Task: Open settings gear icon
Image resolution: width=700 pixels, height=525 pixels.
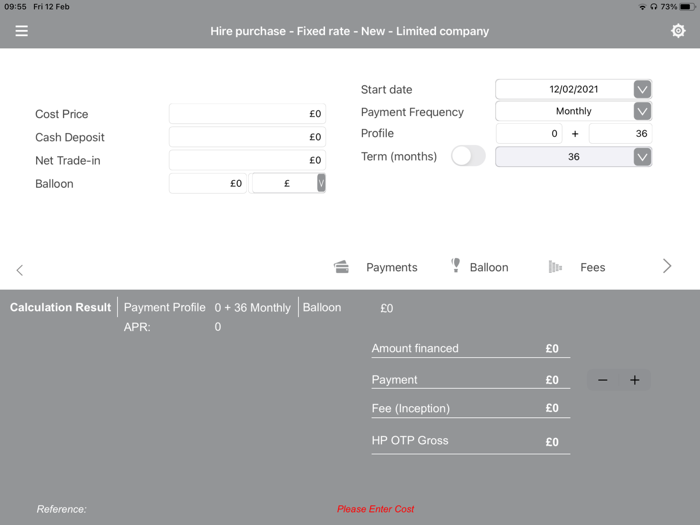Action: coord(678,31)
